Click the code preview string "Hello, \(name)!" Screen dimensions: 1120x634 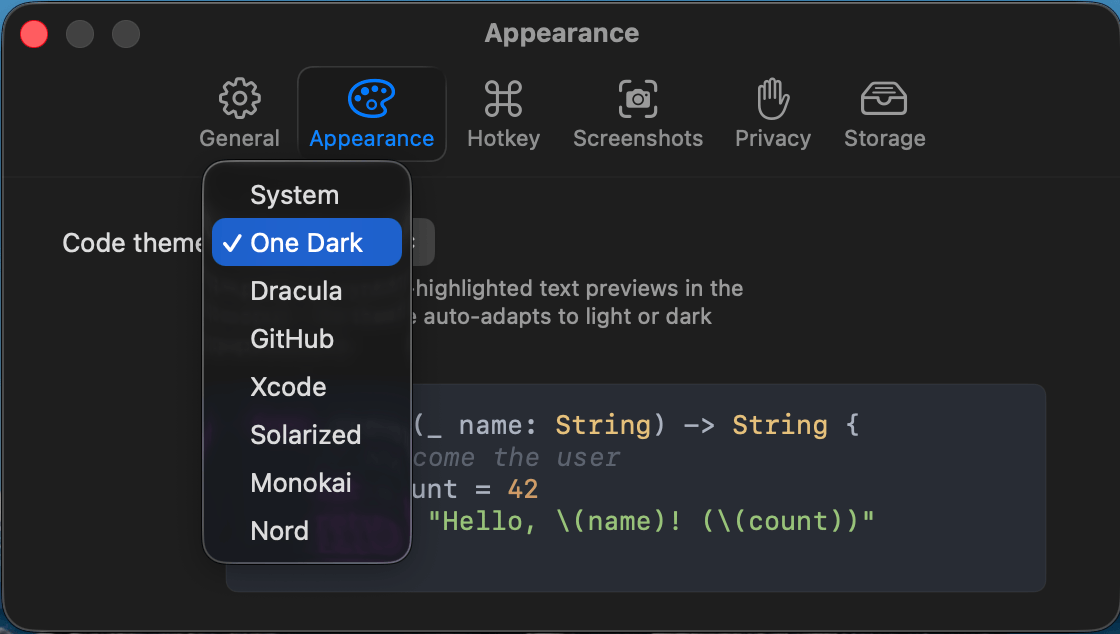(555, 521)
